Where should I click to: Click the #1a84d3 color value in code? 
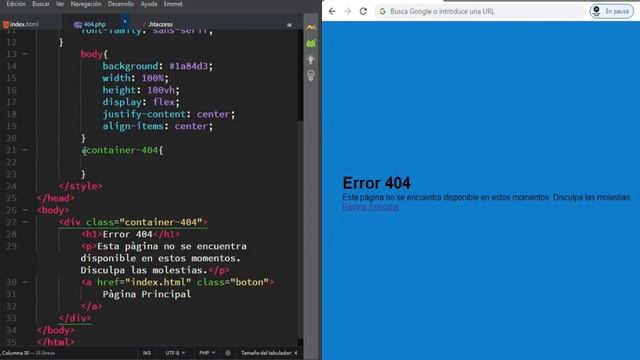[189, 66]
